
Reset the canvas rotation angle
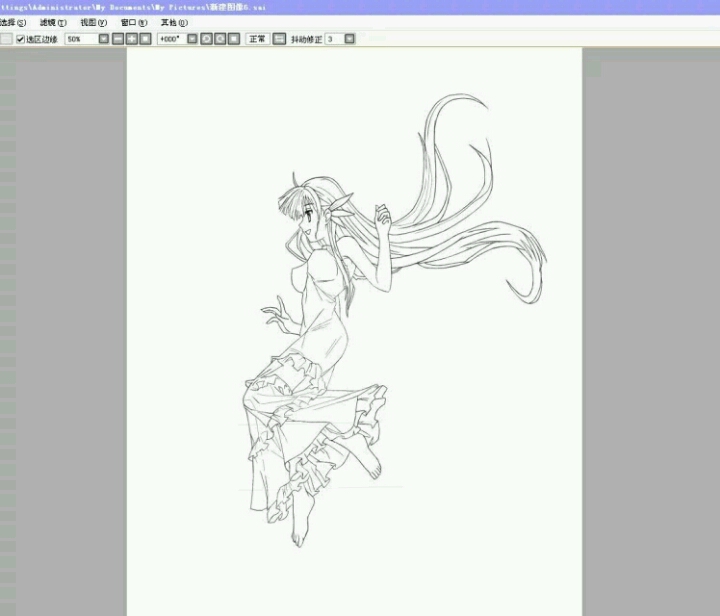pyautogui.click(x=234, y=39)
